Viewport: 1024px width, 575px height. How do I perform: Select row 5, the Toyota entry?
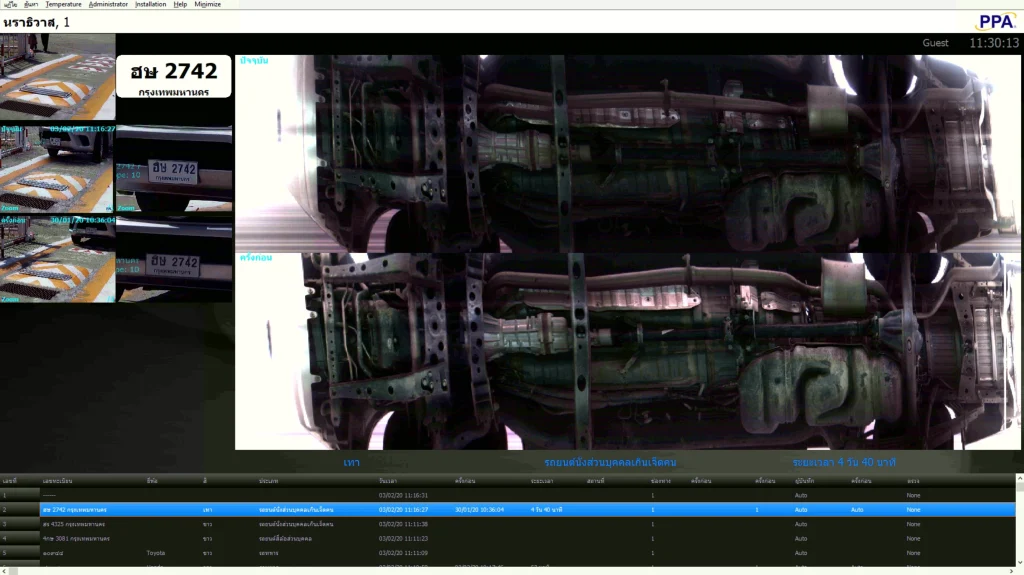coord(500,552)
